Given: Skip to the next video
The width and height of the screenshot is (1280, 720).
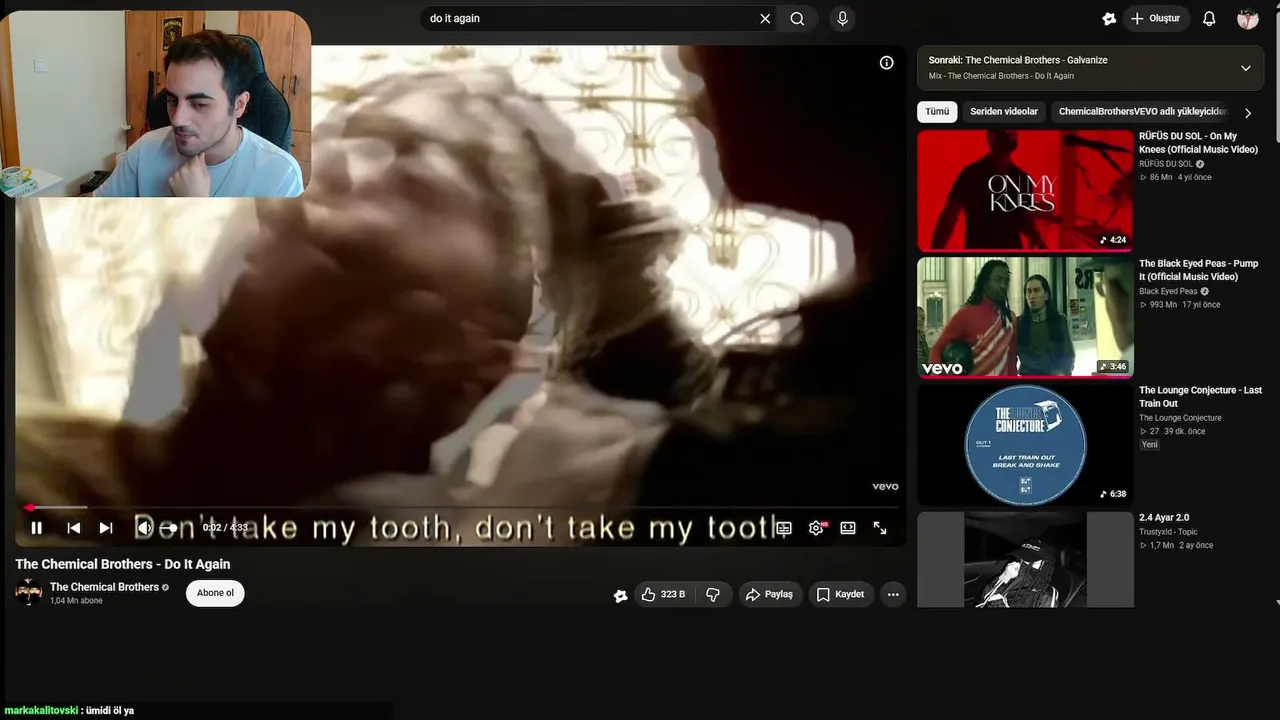Looking at the screenshot, I should click(x=106, y=528).
